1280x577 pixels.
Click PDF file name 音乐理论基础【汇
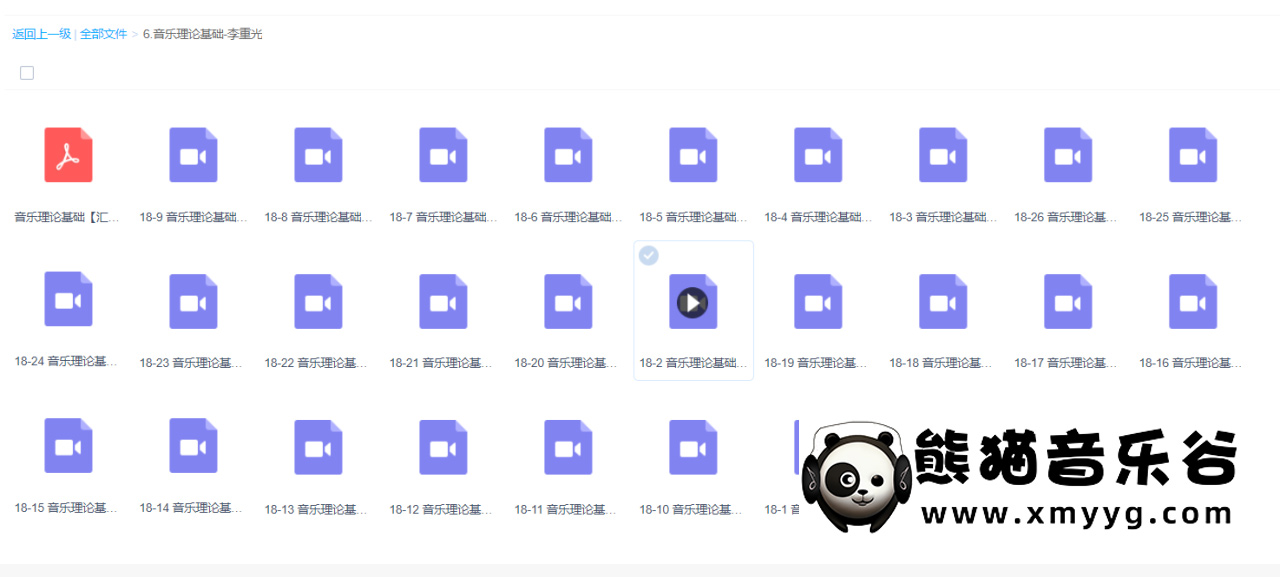click(68, 217)
